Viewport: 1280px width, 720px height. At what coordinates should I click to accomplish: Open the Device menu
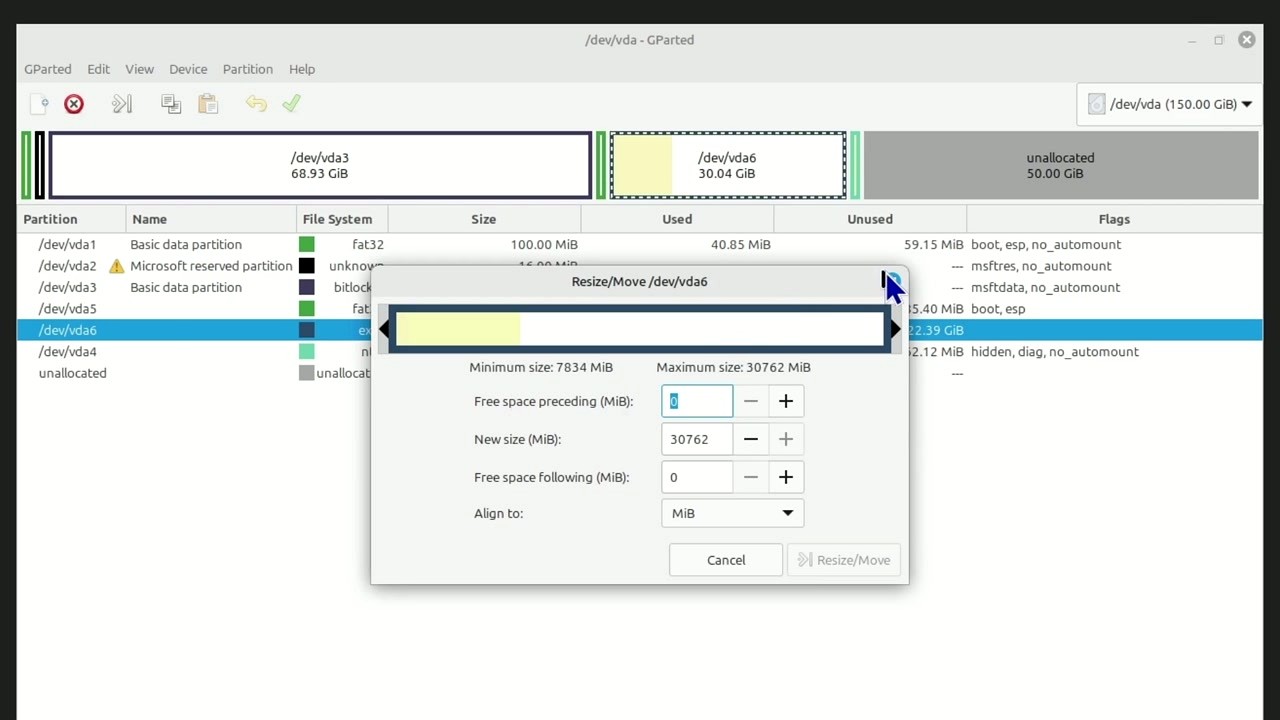point(188,69)
